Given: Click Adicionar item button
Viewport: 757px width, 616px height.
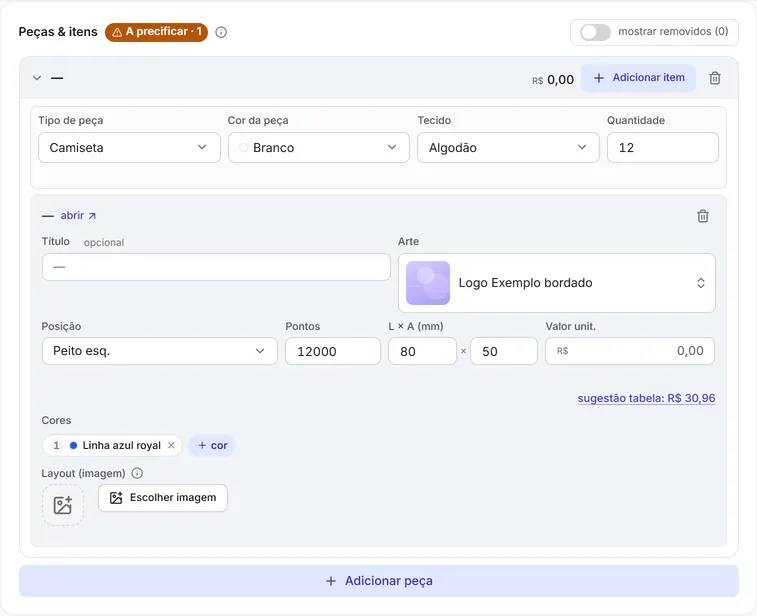Looking at the screenshot, I should coord(638,78).
